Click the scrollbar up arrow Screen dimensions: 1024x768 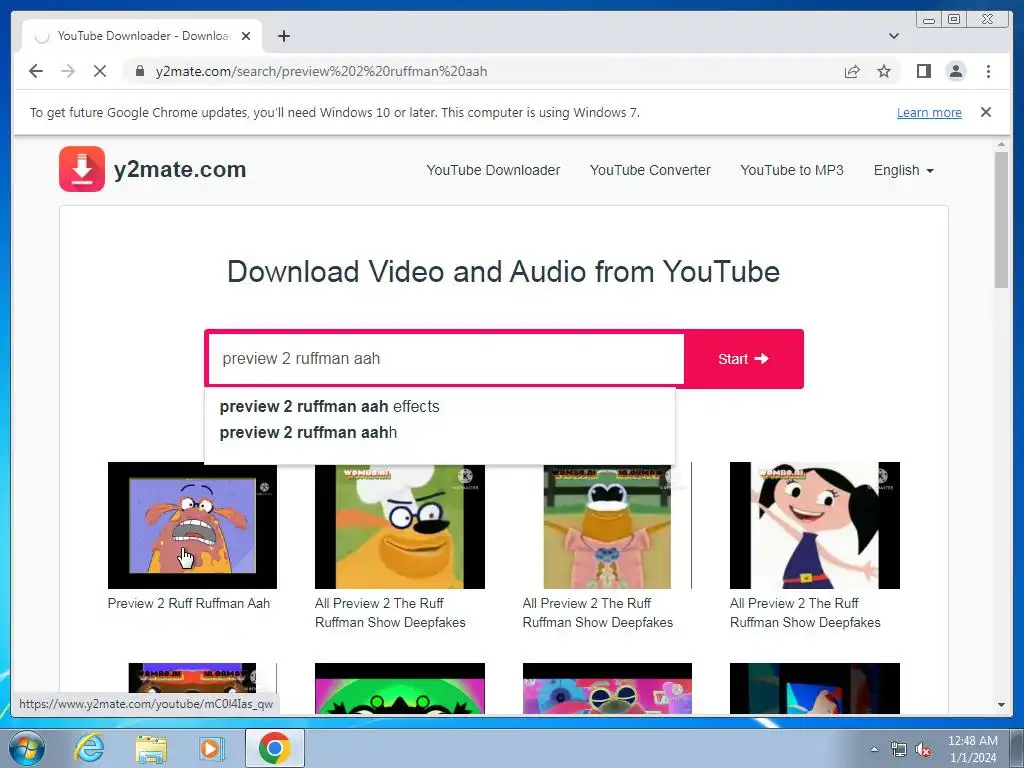point(1001,144)
